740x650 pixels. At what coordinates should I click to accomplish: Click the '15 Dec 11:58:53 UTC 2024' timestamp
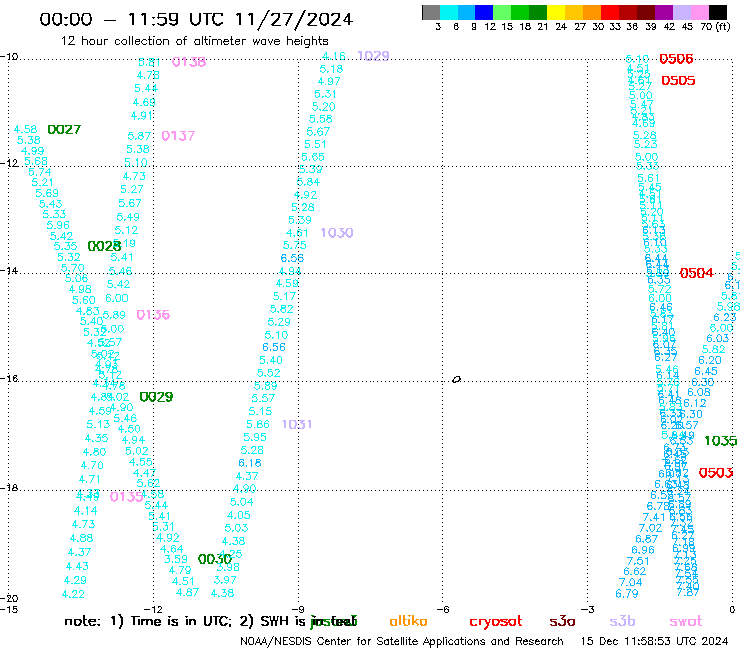tap(654, 642)
